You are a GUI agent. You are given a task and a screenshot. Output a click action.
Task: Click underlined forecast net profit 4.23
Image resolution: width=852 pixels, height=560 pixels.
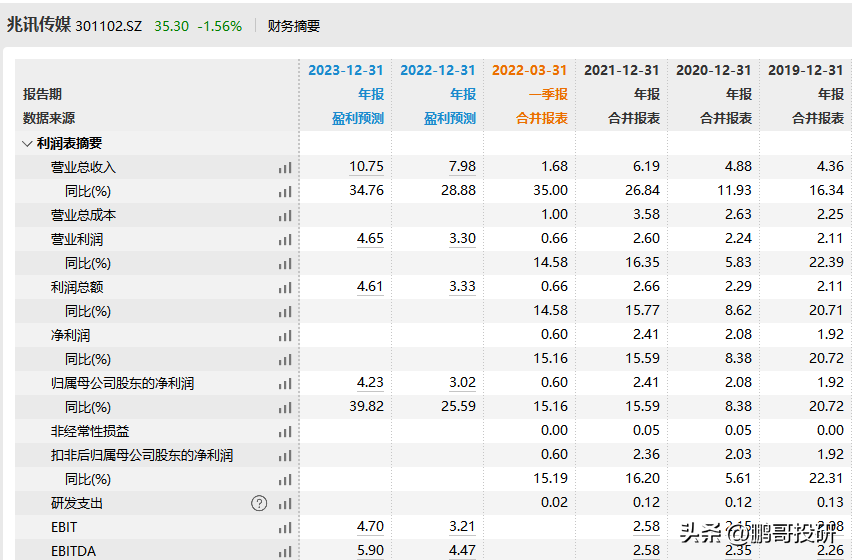coord(370,382)
